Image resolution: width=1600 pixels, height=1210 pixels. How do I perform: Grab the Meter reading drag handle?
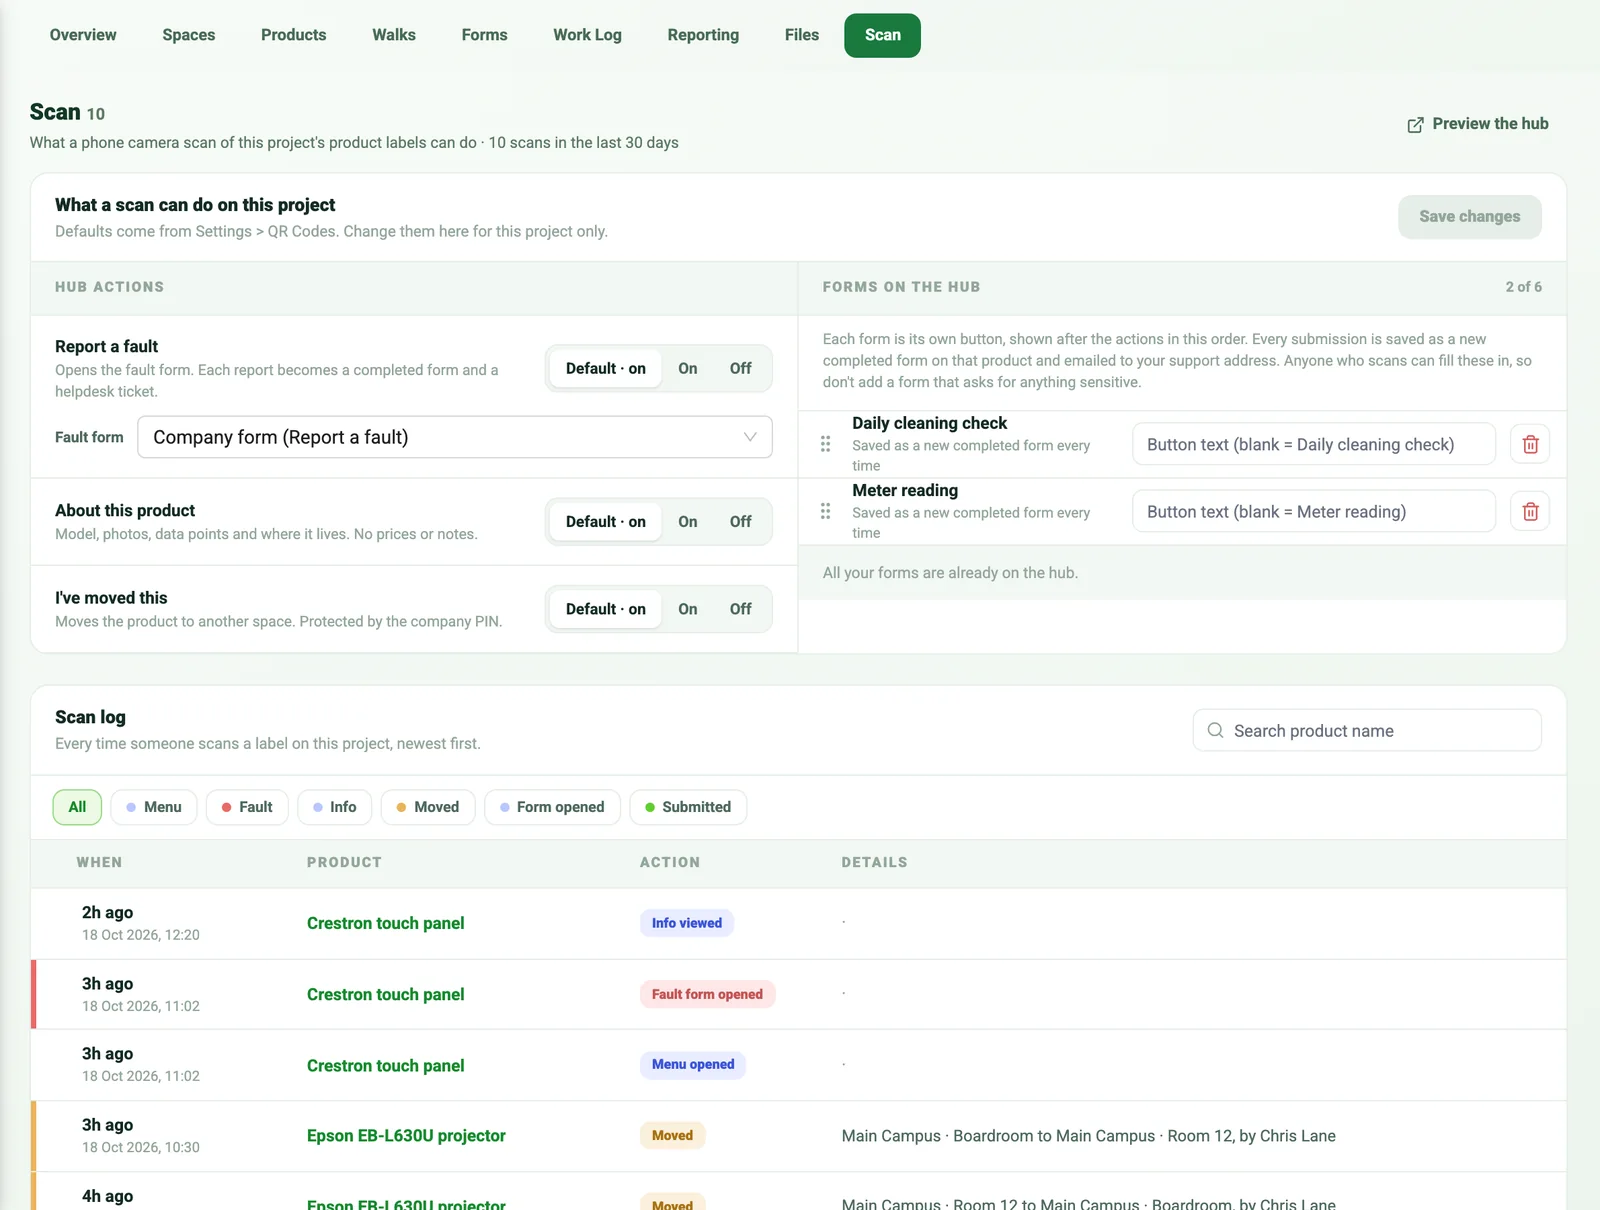coord(825,511)
